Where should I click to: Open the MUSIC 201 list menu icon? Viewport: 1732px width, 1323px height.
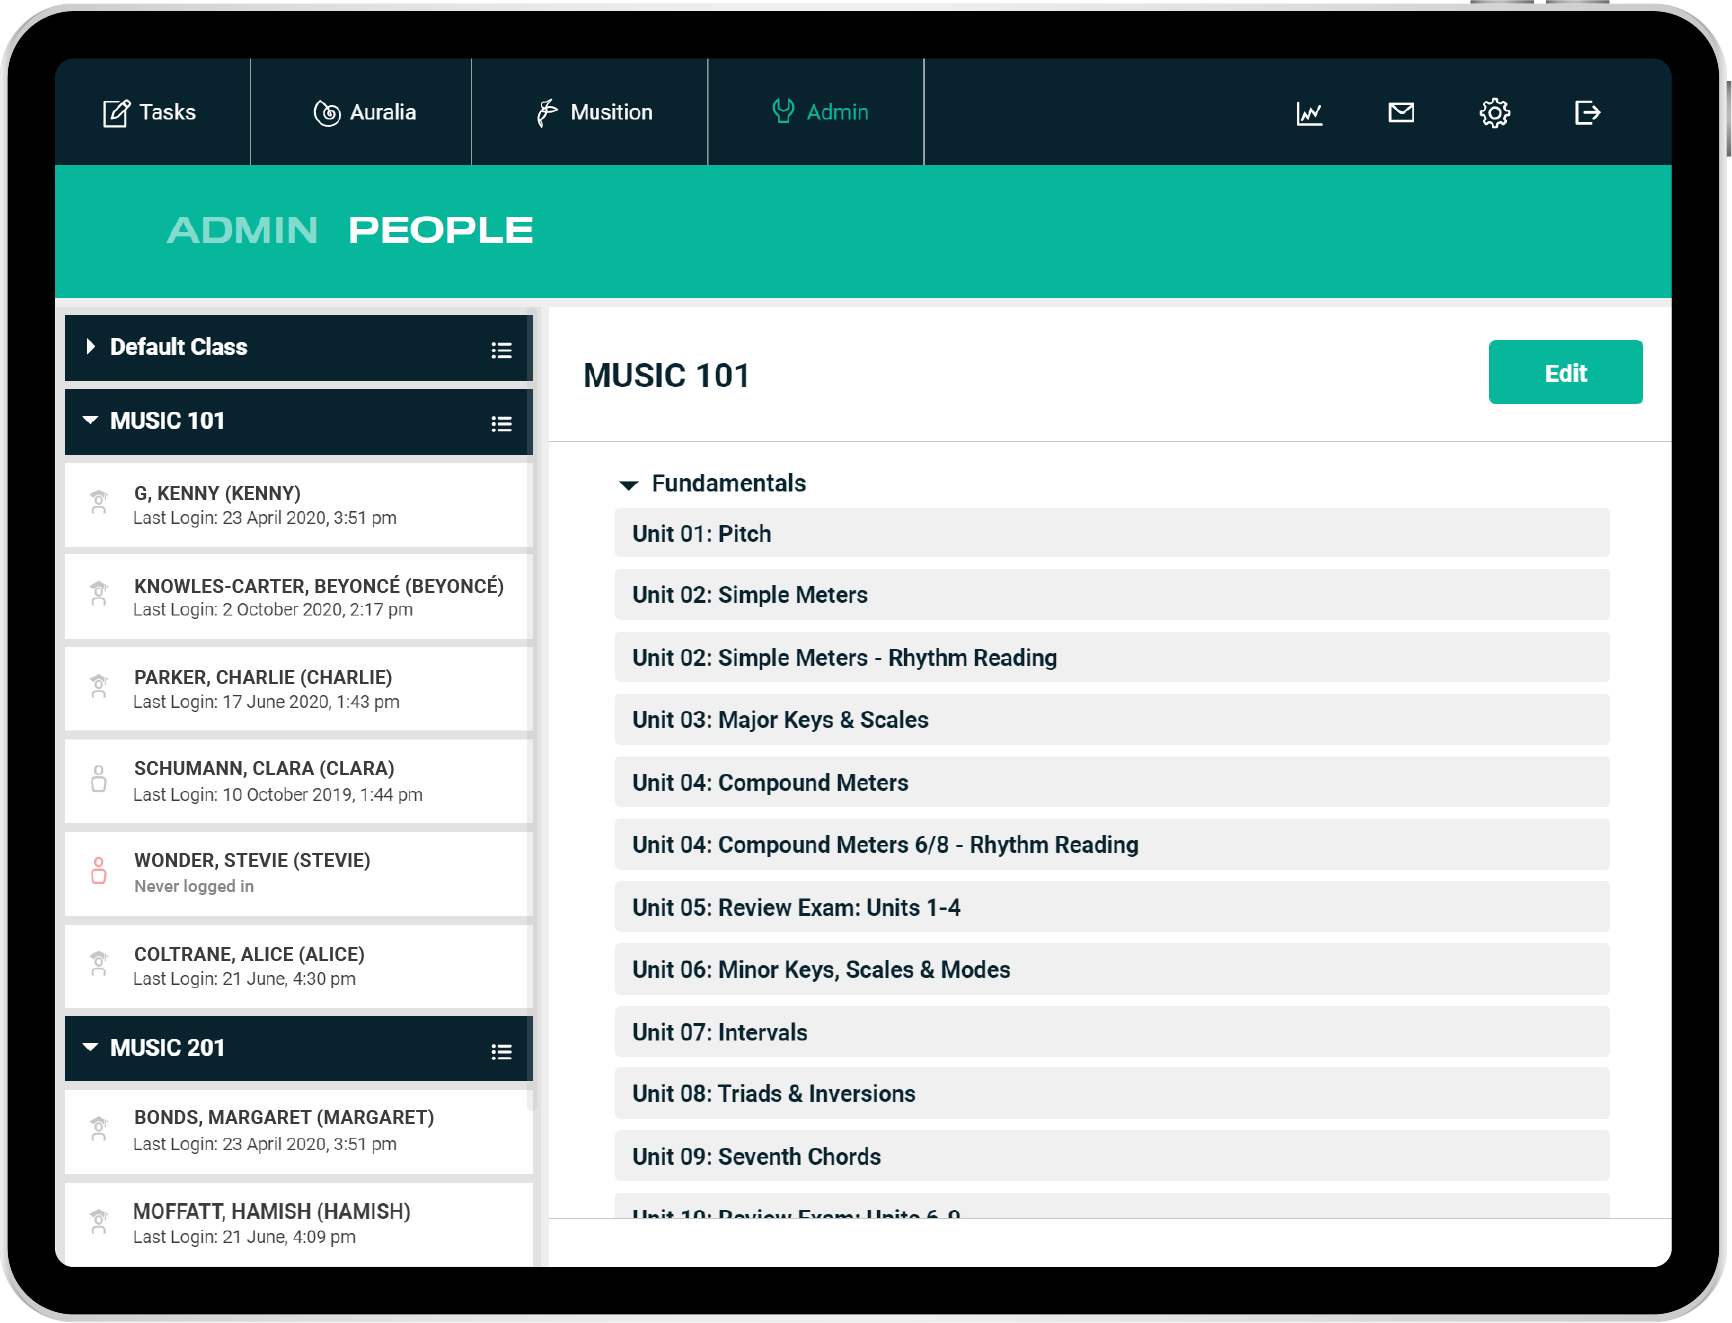tap(501, 1051)
